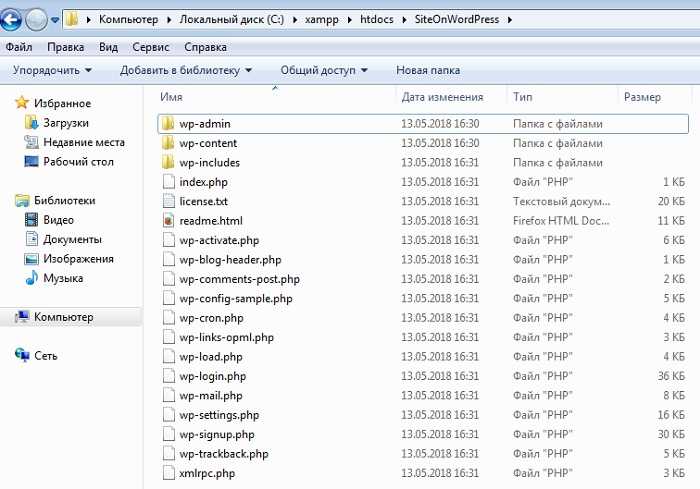Open Видео library icon

click(x=31, y=220)
